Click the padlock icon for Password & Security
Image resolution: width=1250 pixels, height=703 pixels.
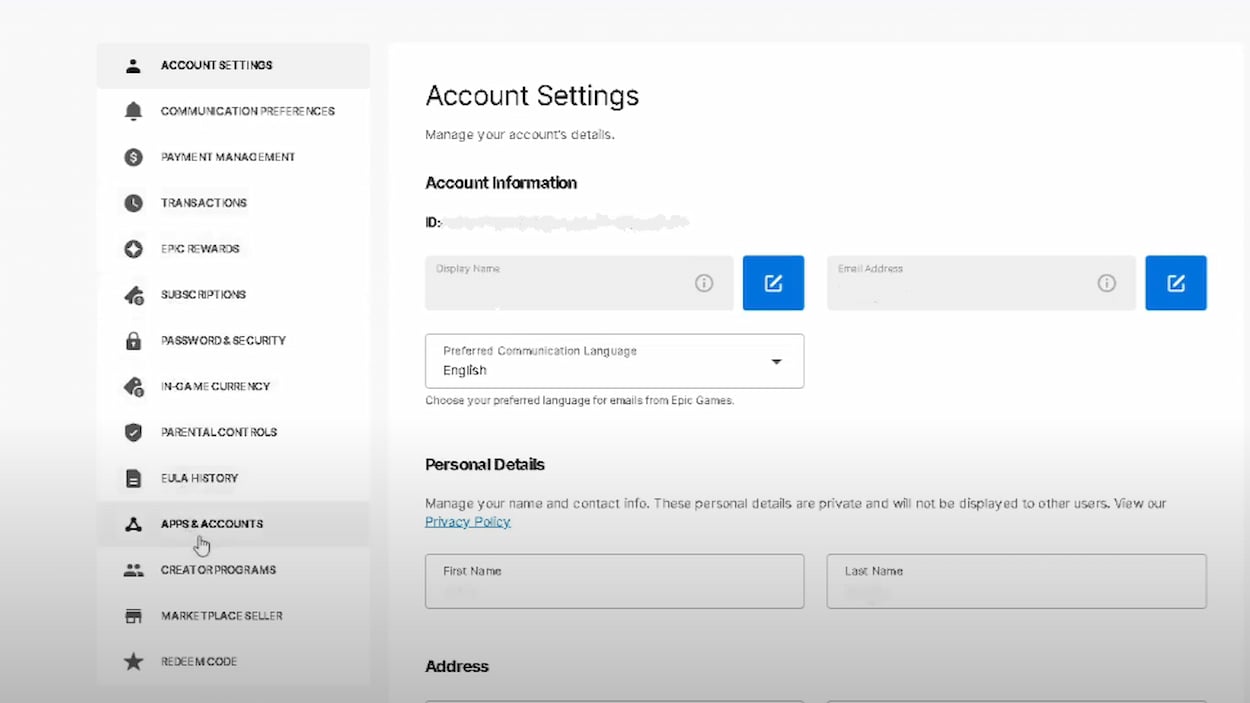[x=133, y=341]
